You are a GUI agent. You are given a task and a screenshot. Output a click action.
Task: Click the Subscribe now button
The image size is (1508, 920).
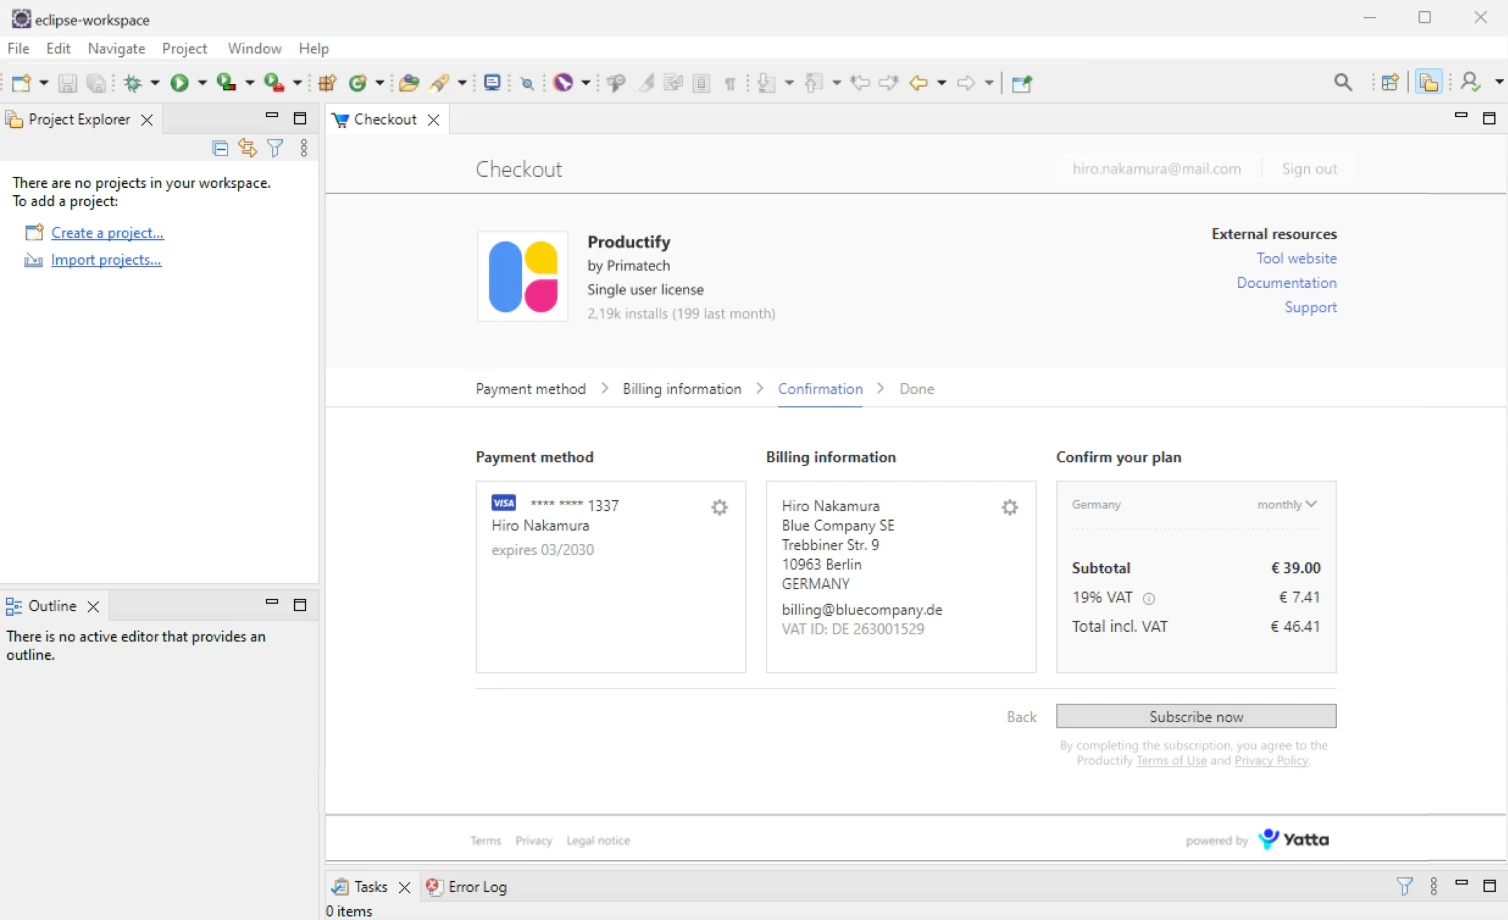point(1196,717)
